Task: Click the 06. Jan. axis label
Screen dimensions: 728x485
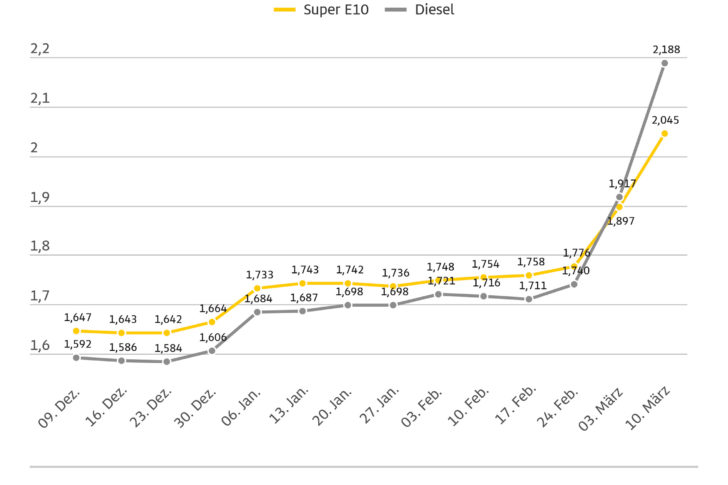Action: click(244, 410)
